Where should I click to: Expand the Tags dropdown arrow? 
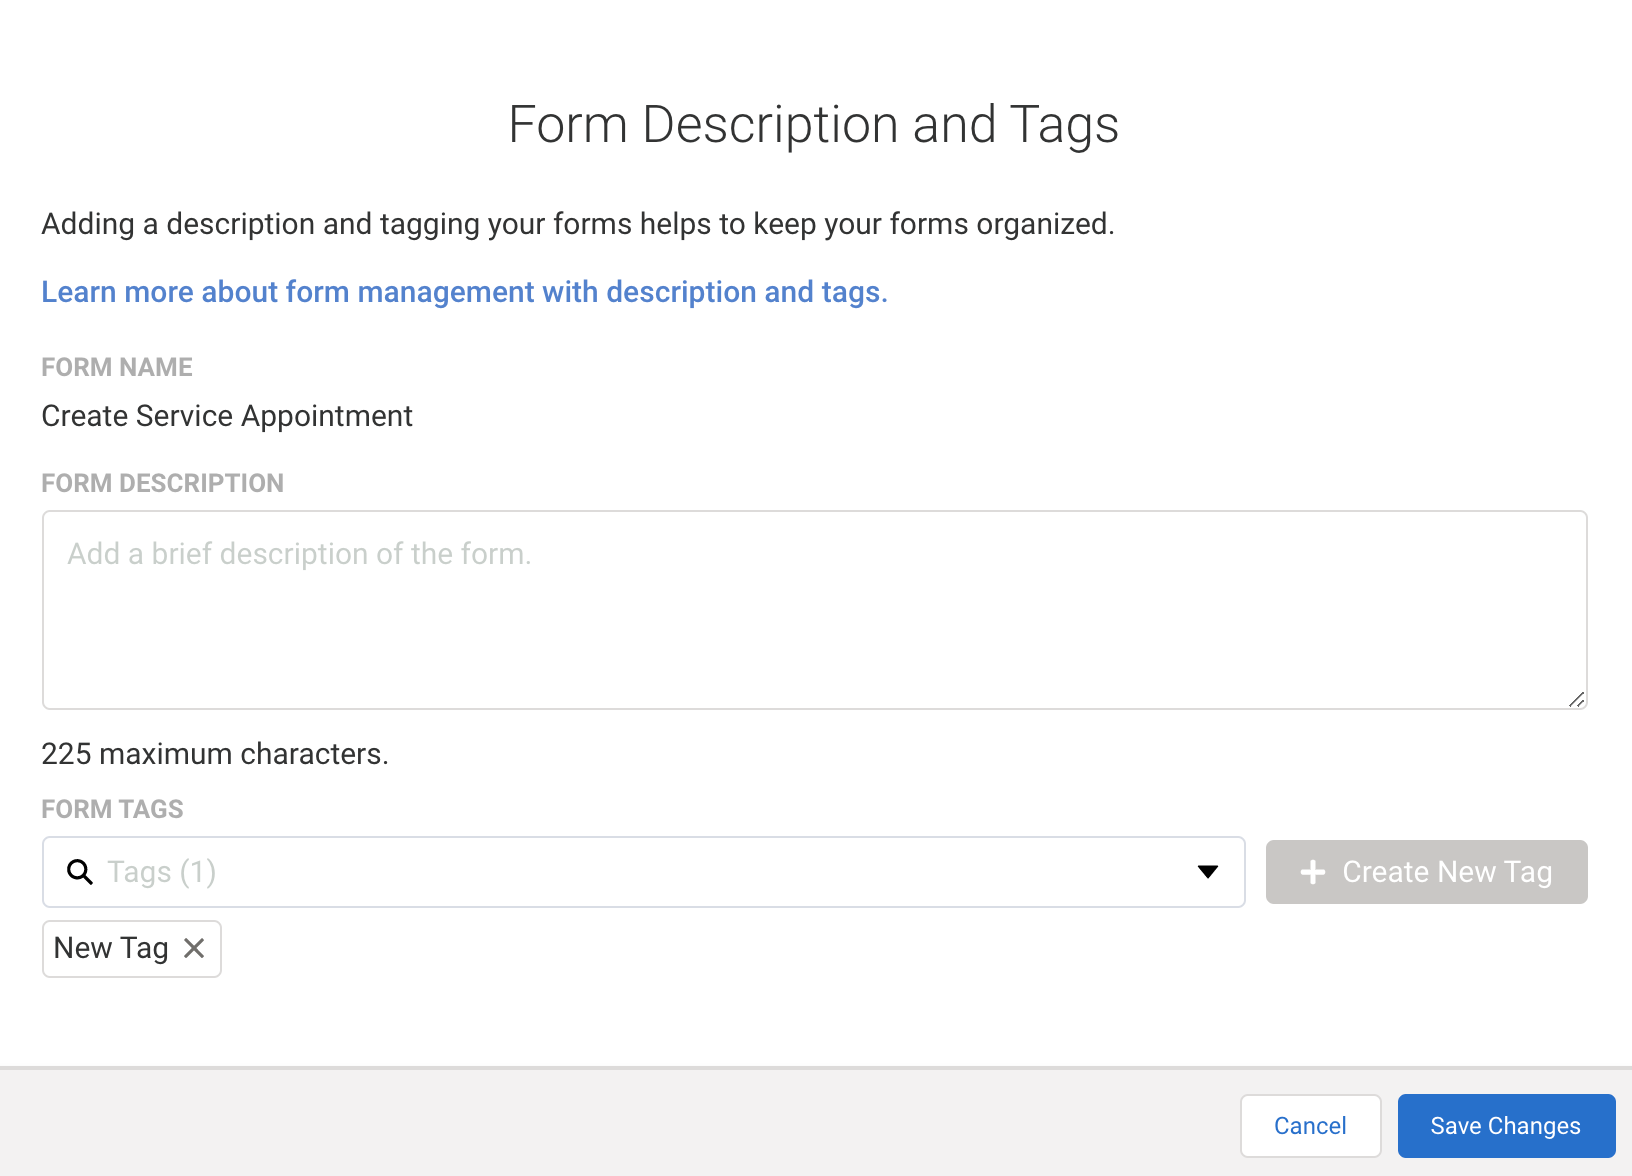pyautogui.click(x=1208, y=872)
